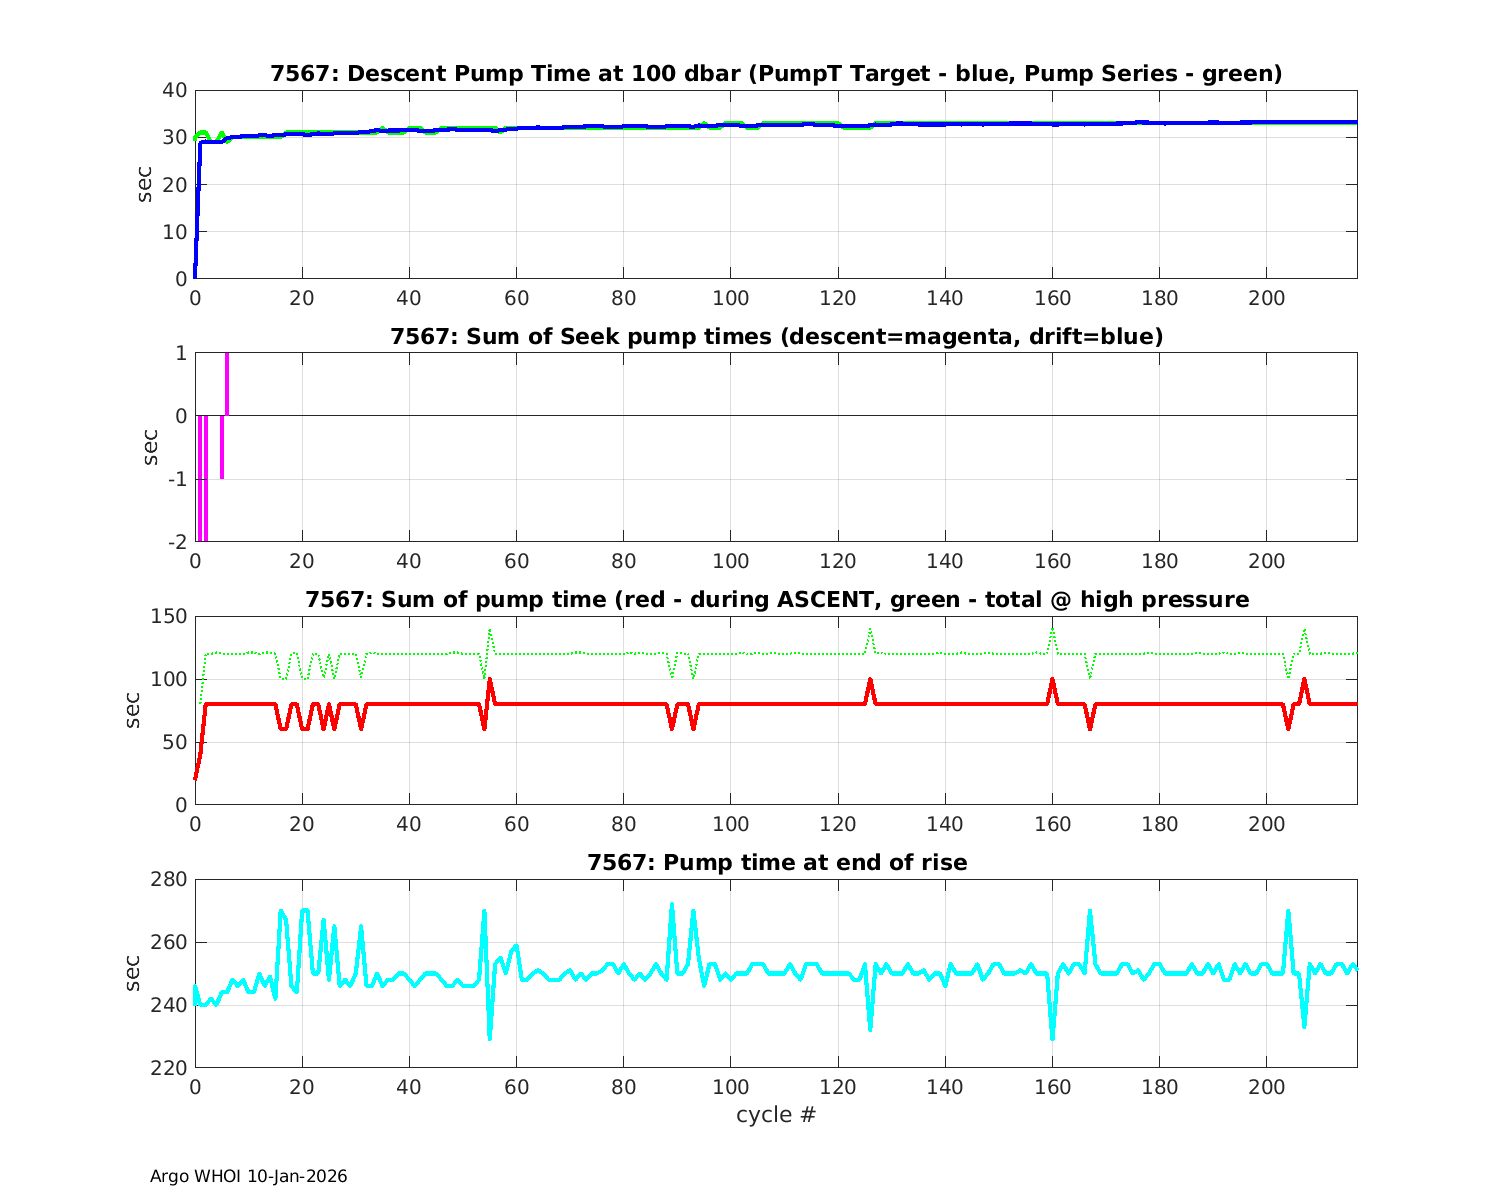Click the "Pump time at end of rise" title

pyautogui.click(x=776, y=862)
